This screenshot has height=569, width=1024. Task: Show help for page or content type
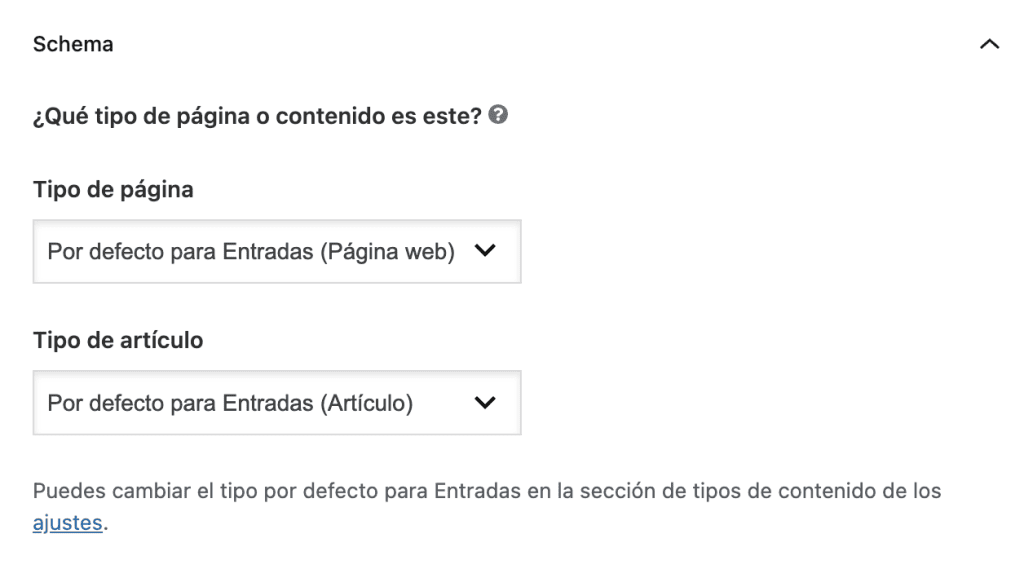(x=499, y=115)
